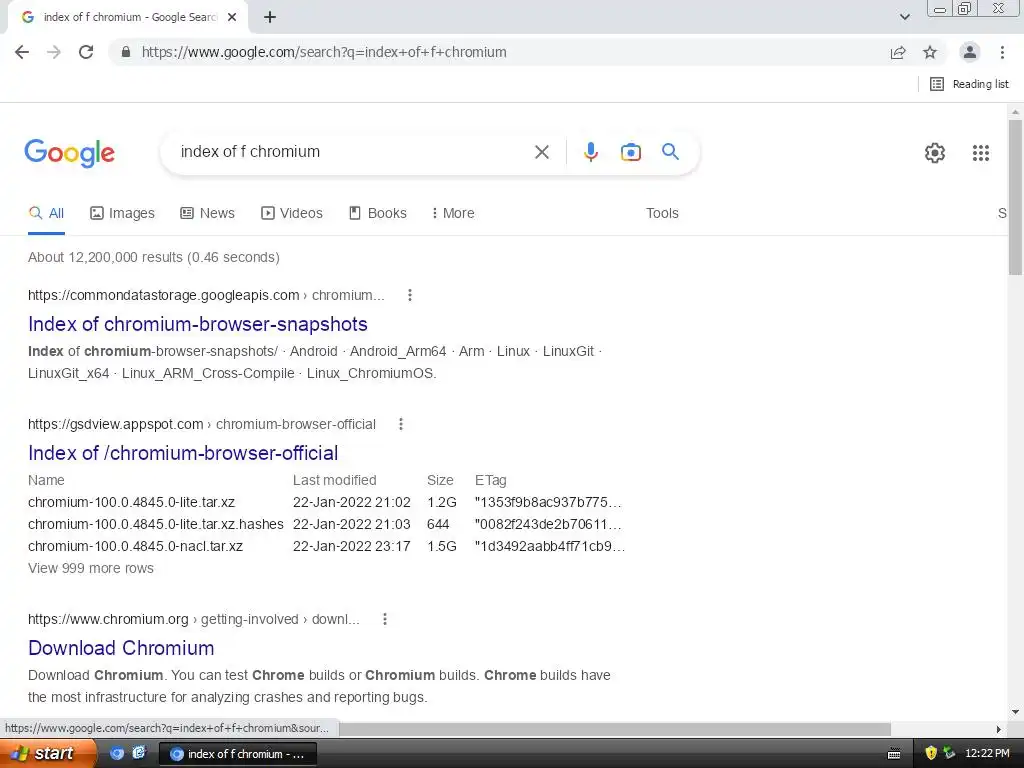Launch Internet Explorer quick launch icon
The height and width of the screenshot is (768, 1024).
(139, 753)
